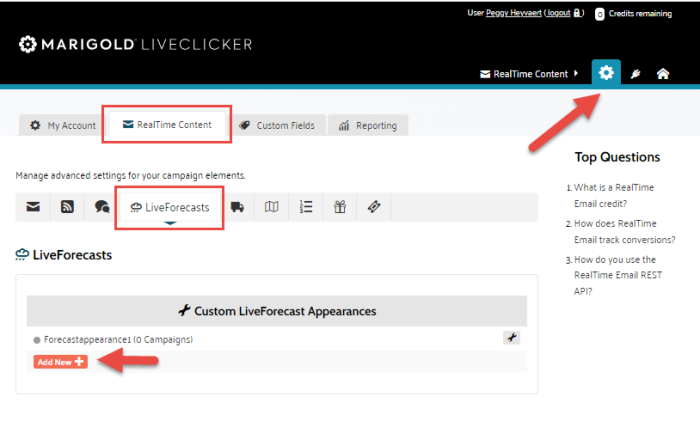This screenshot has height=427, width=700.
Task: Open the settings gear in header
Action: pyautogui.click(x=605, y=73)
